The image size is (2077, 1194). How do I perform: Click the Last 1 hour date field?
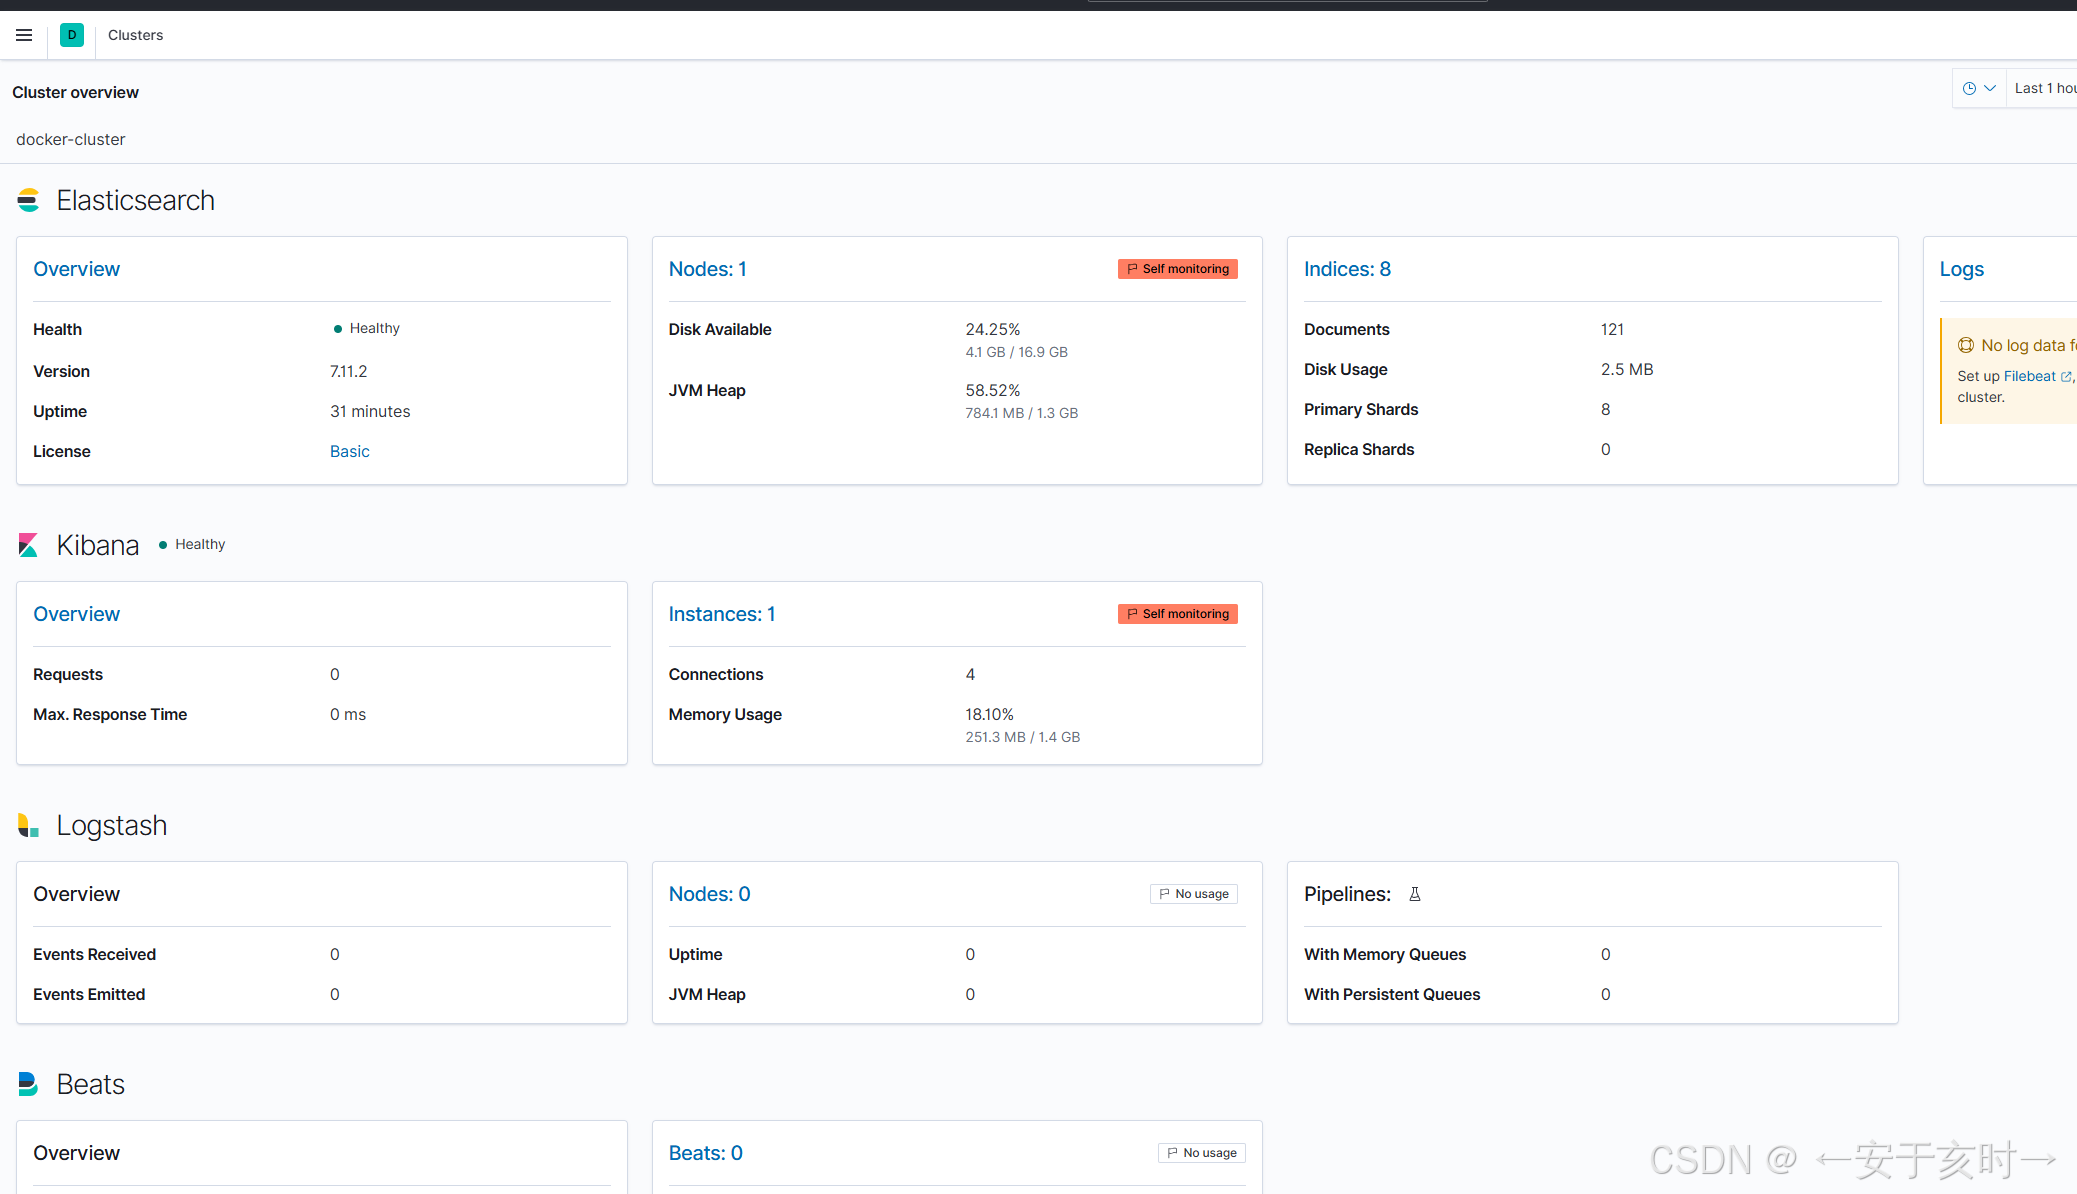tap(2044, 88)
